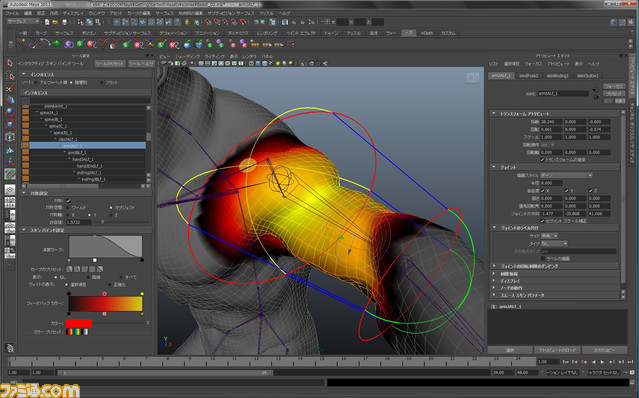
Task: Select the オブジェクト symmetry space radio
Action: (110, 208)
